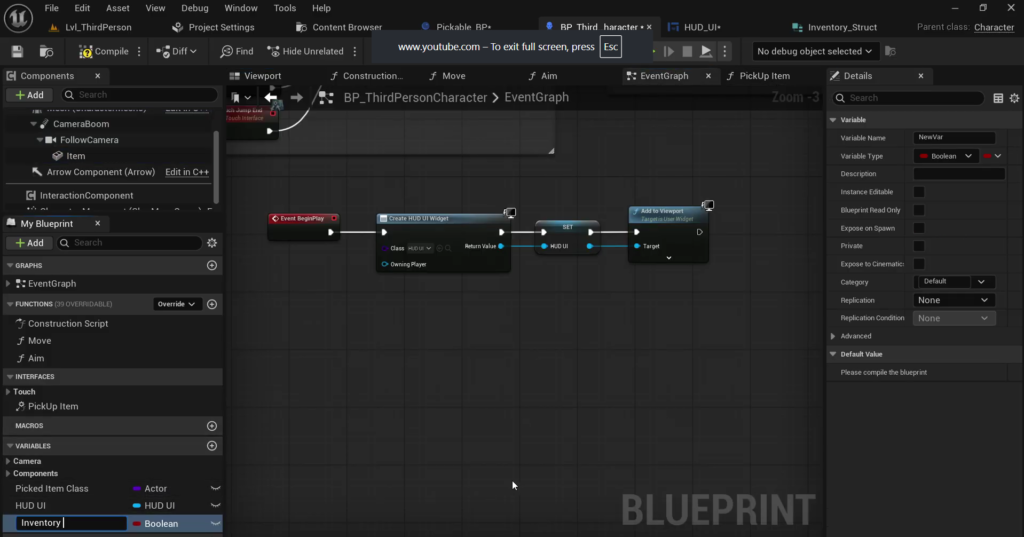Expand the Camera variables category
Viewport: 1024px width, 537px height.
click(x=8, y=461)
